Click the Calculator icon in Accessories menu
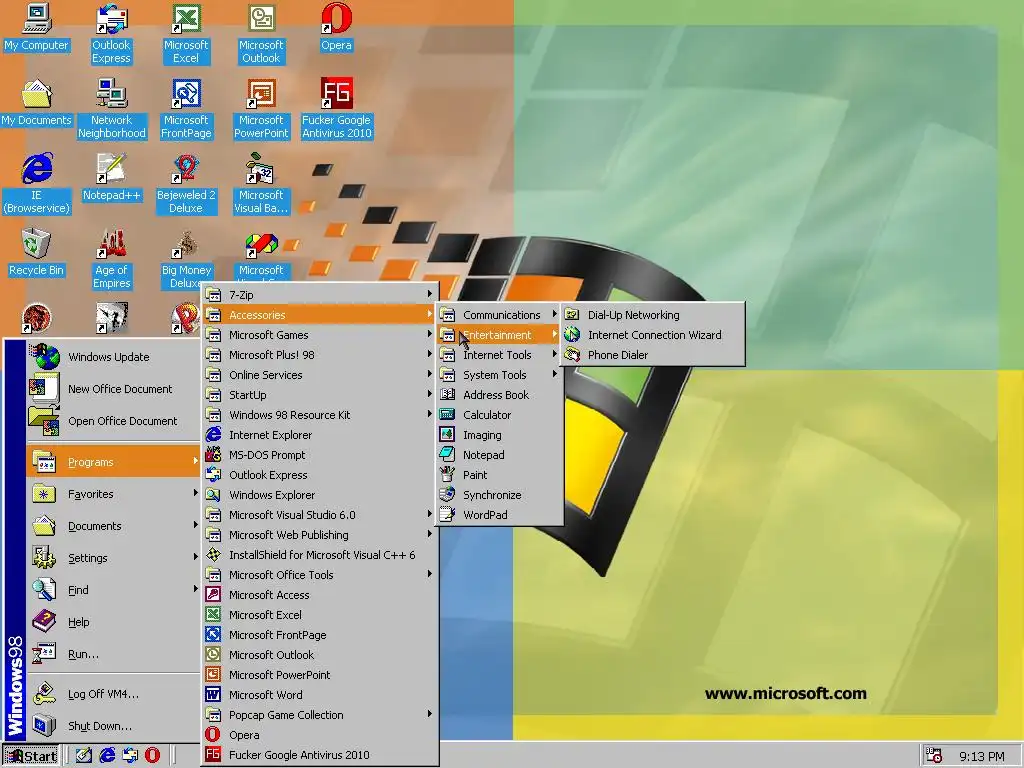 (447, 415)
